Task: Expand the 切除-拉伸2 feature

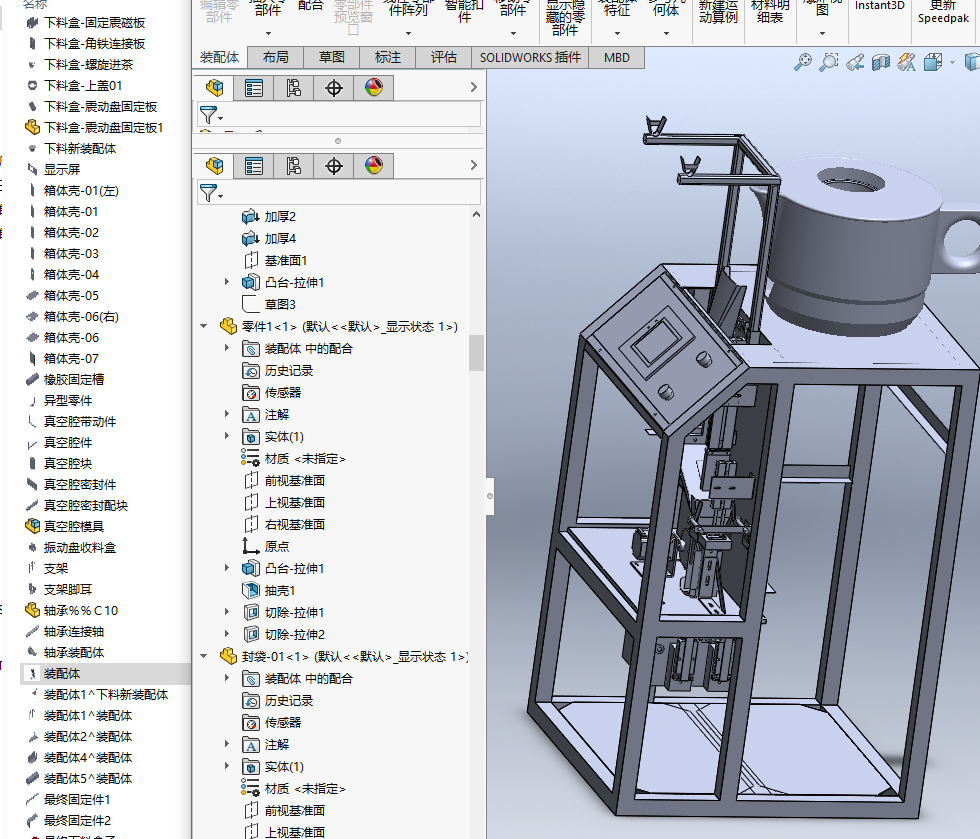Action: pos(227,635)
